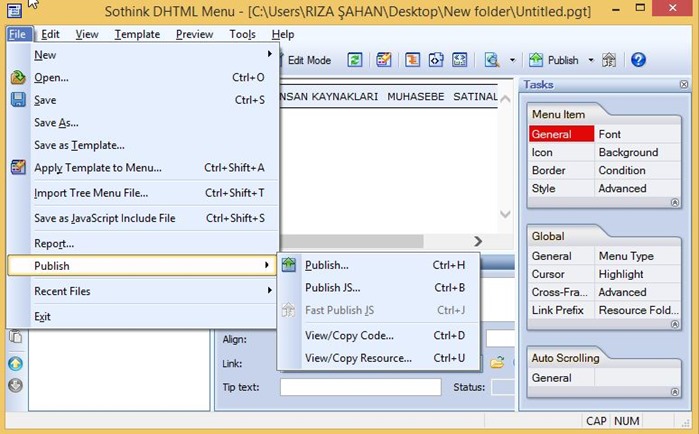
Task: Choose Open... from the File menu
Action: click(143, 77)
